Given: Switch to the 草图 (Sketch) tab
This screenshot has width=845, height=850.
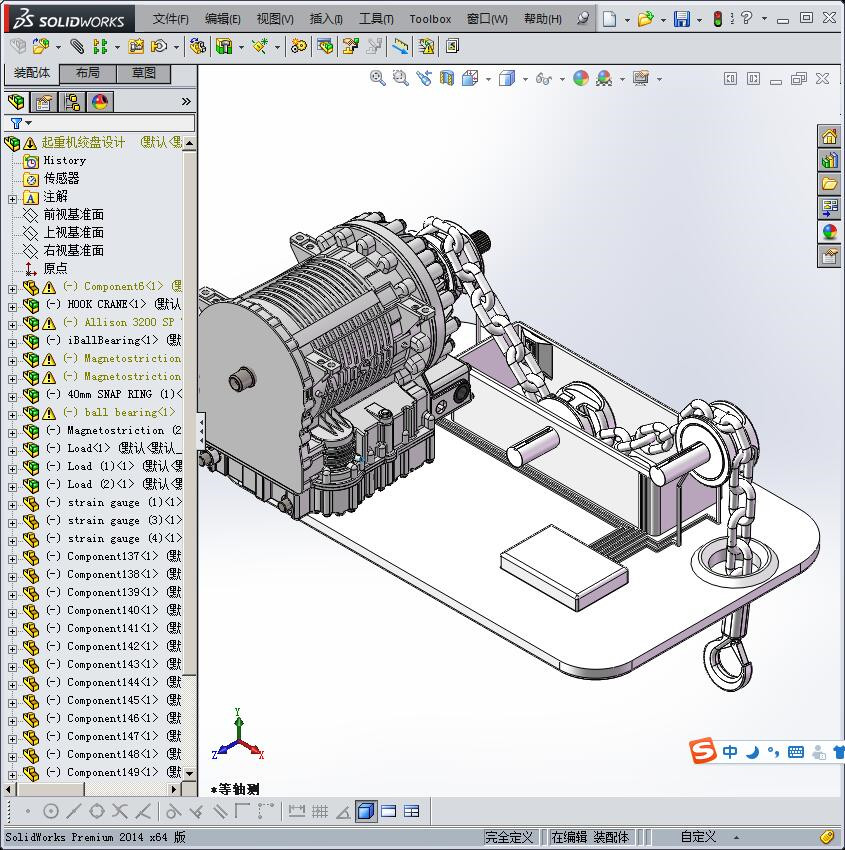Looking at the screenshot, I should (x=143, y=73).
